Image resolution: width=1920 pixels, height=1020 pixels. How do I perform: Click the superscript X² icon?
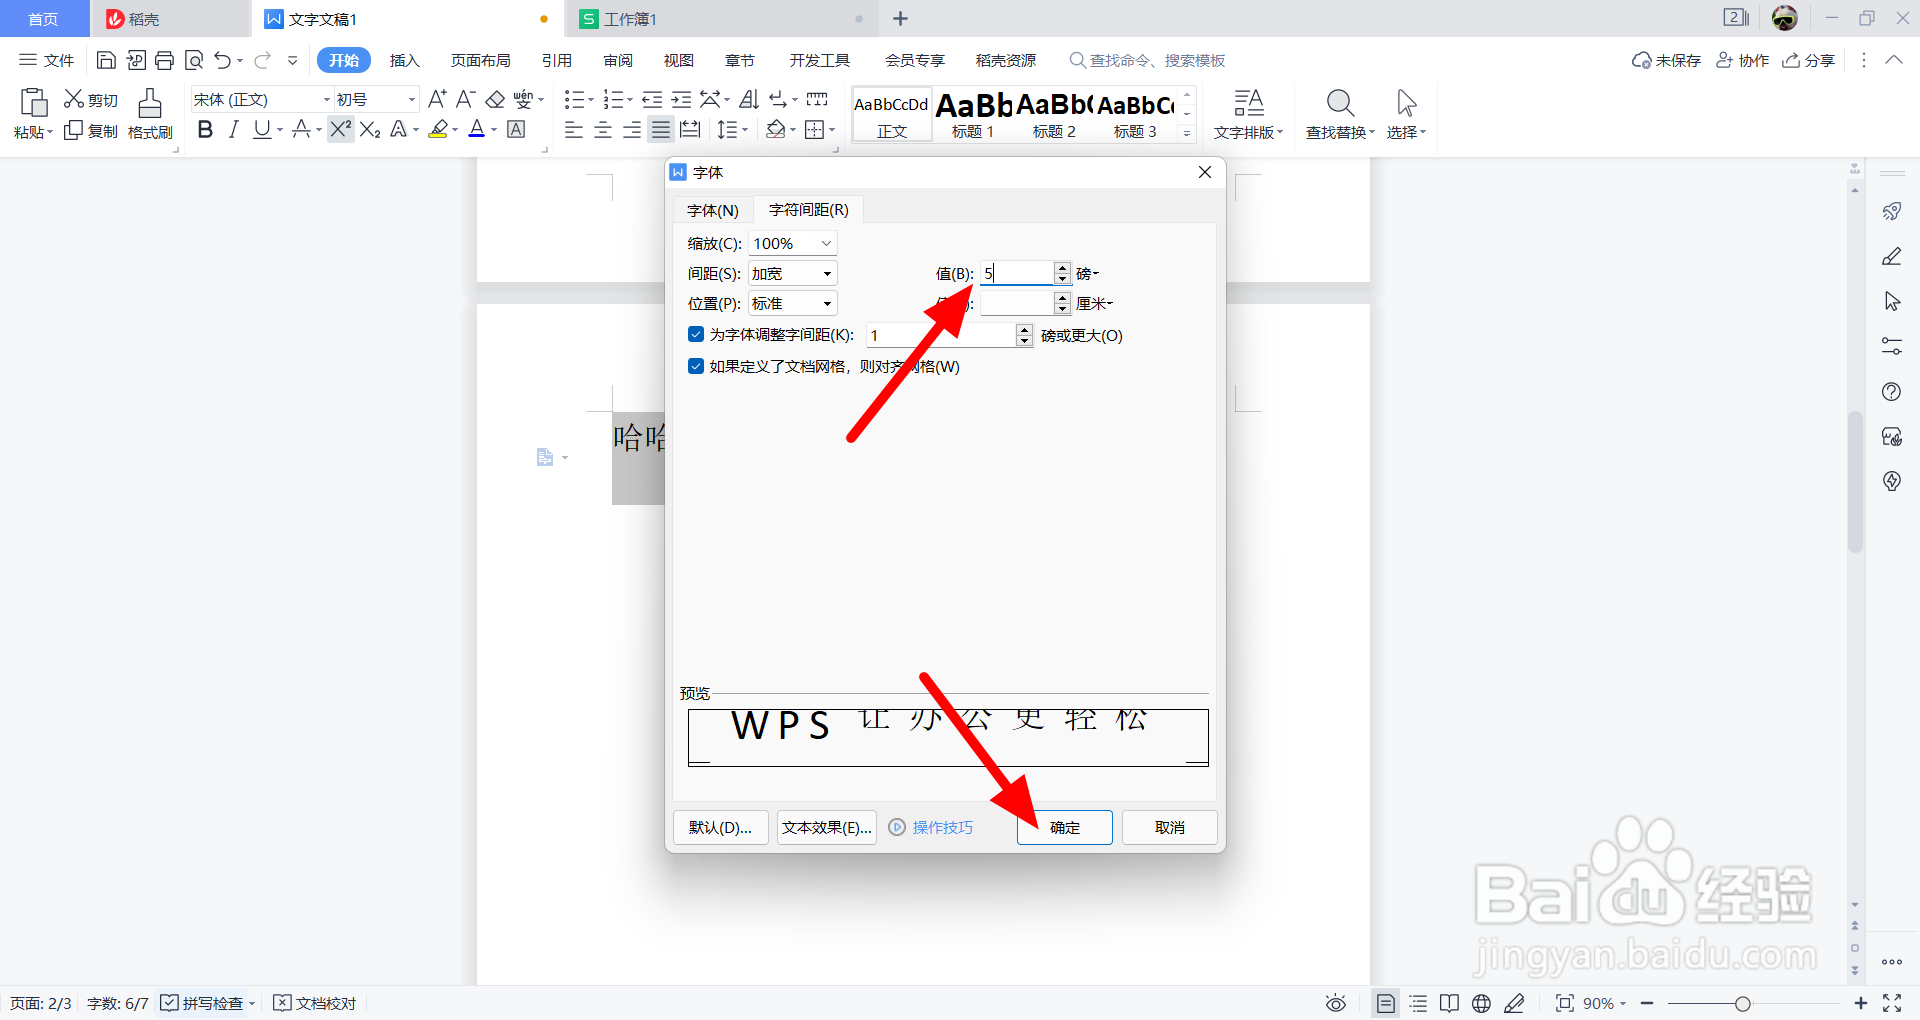pyautogui.click(x=340, y=129)
